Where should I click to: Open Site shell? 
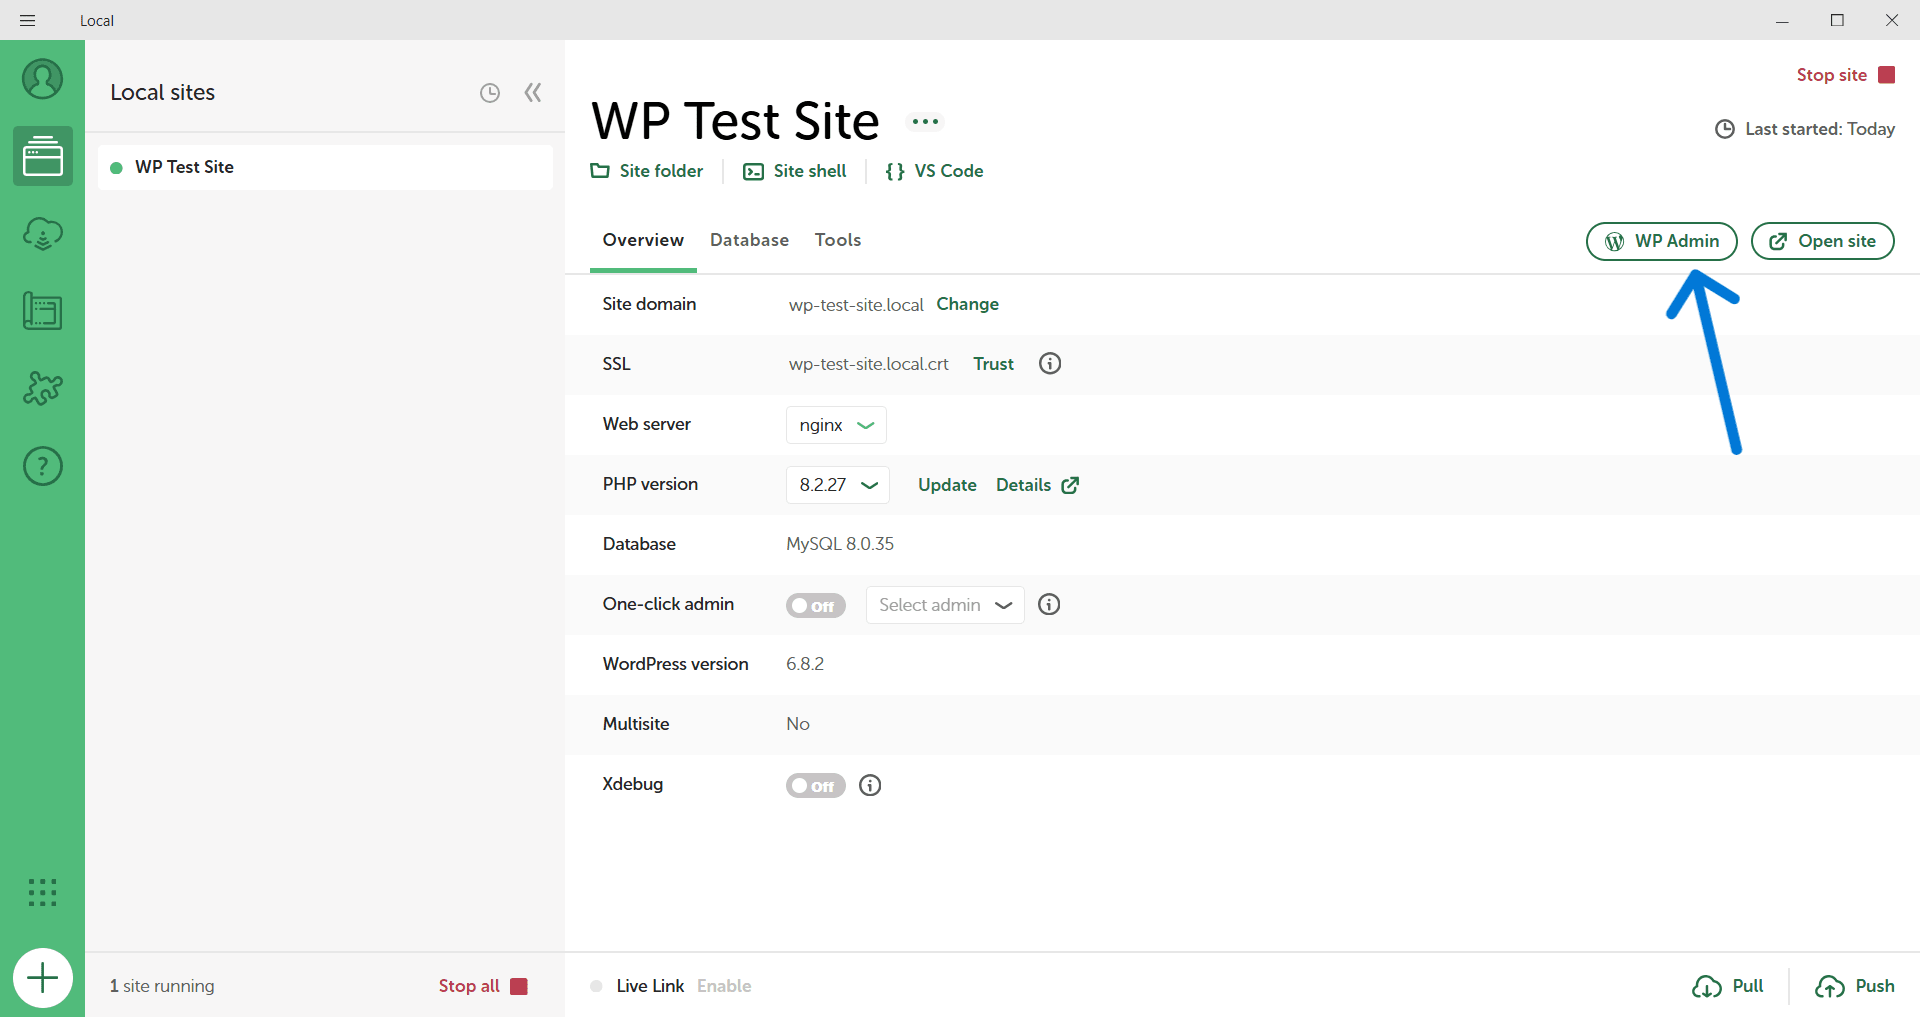tap(795, 171)
